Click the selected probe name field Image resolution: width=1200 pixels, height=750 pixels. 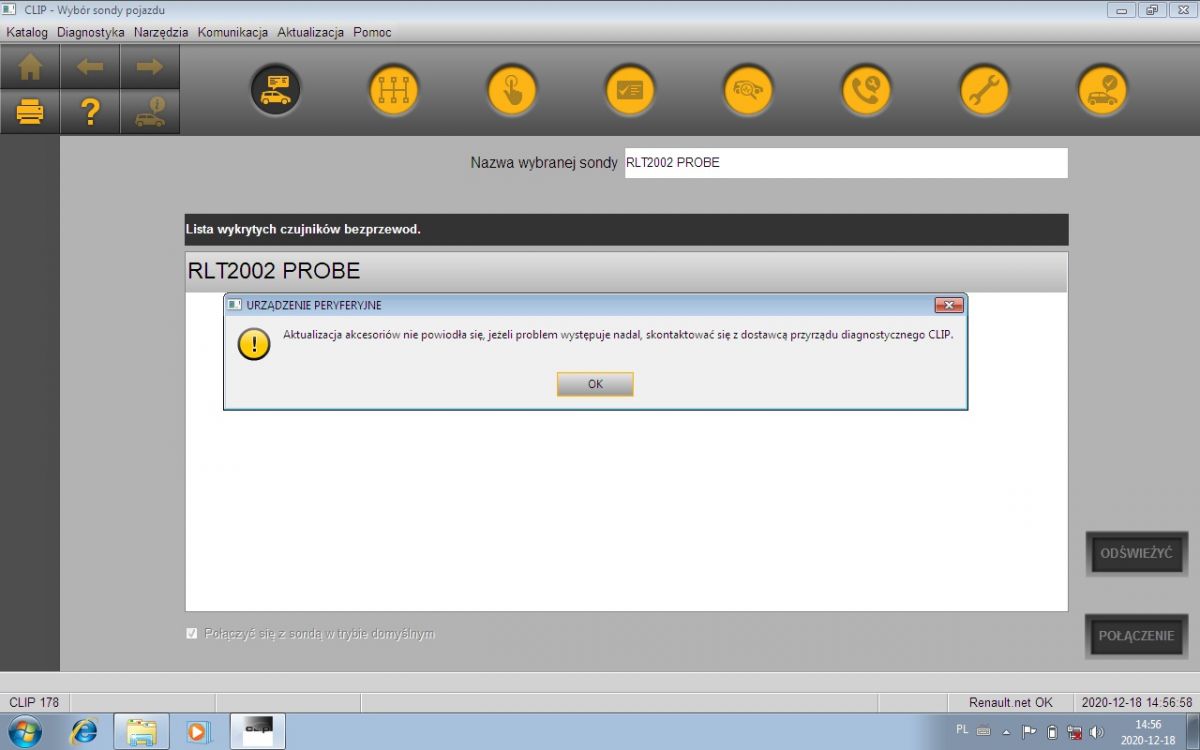pyautogui.click(x=846, y=163)
